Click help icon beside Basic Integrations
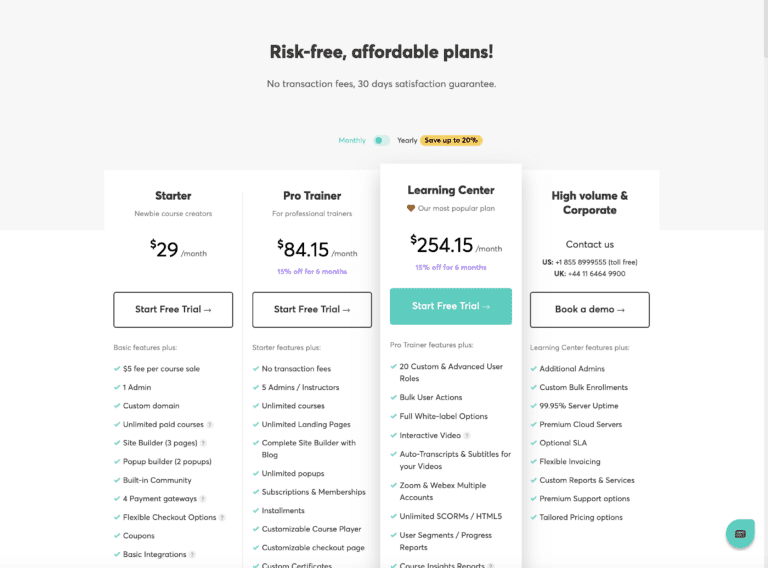Screen dimensions: 768x568 point(192,555)
